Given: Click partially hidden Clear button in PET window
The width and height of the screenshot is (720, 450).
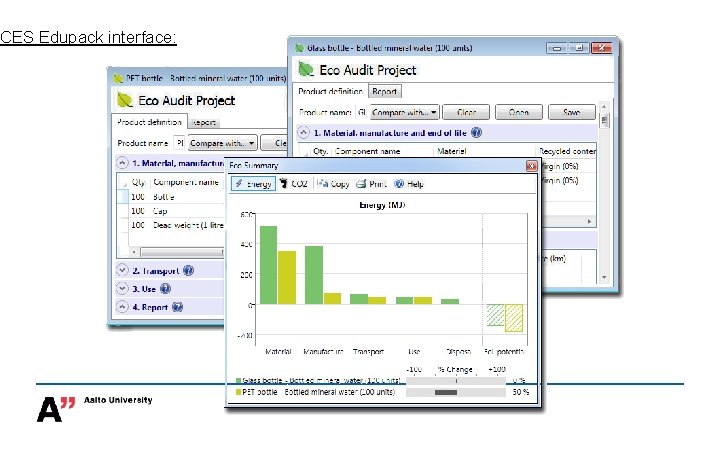Looking at the screenshot, I should pos(274,143).
